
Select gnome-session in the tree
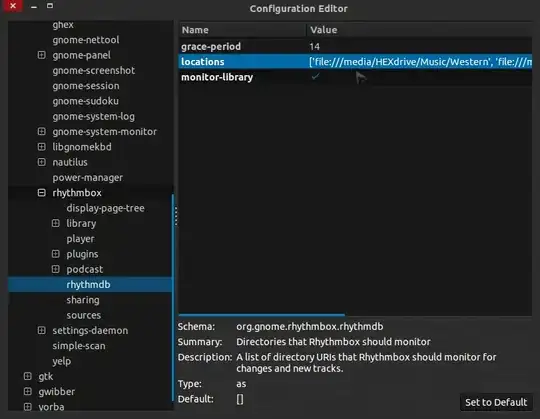click(x=86, y=86)
